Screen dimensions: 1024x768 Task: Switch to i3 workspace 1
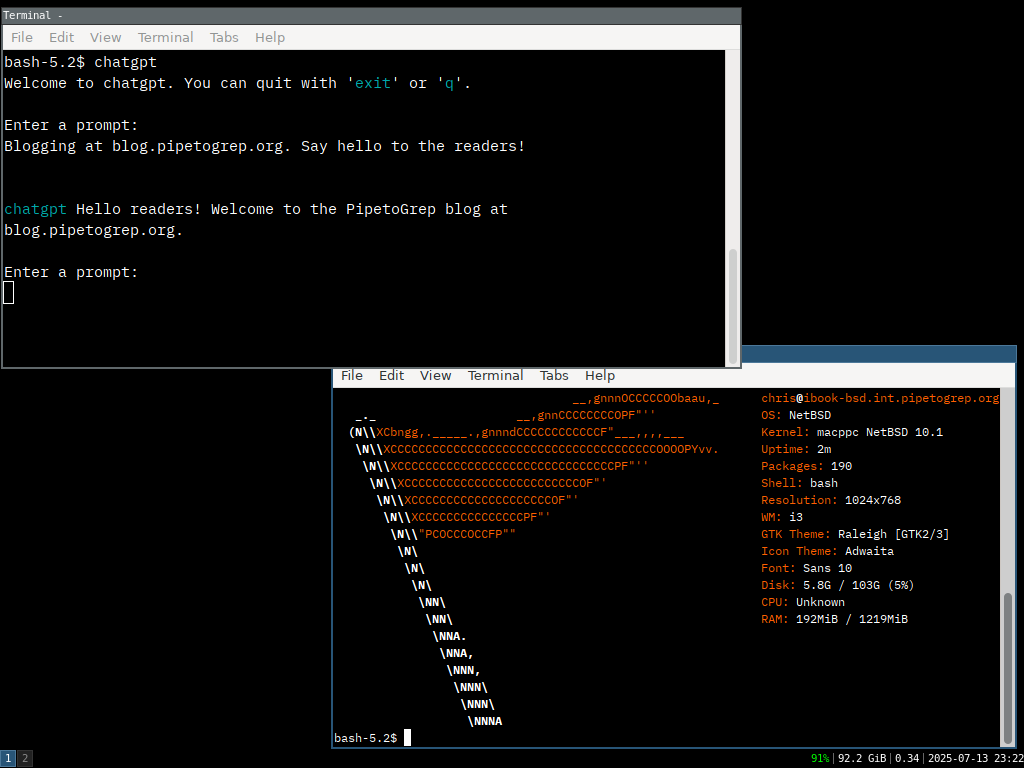tap(7, 758)
